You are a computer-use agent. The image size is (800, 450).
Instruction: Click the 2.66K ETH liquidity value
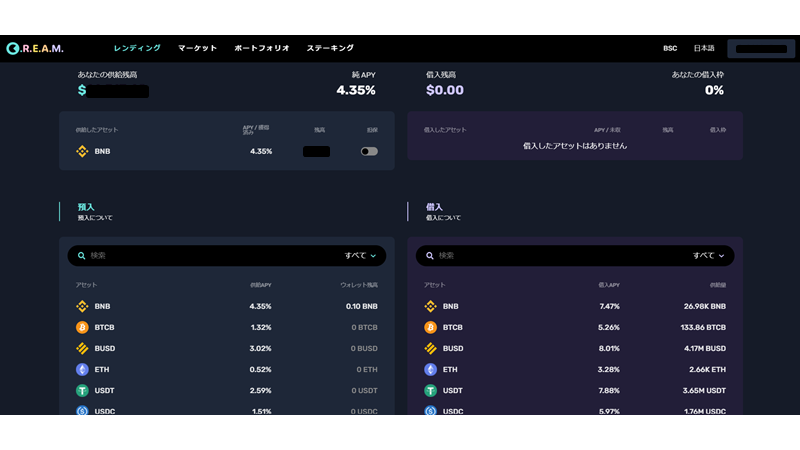coord(707,369)
